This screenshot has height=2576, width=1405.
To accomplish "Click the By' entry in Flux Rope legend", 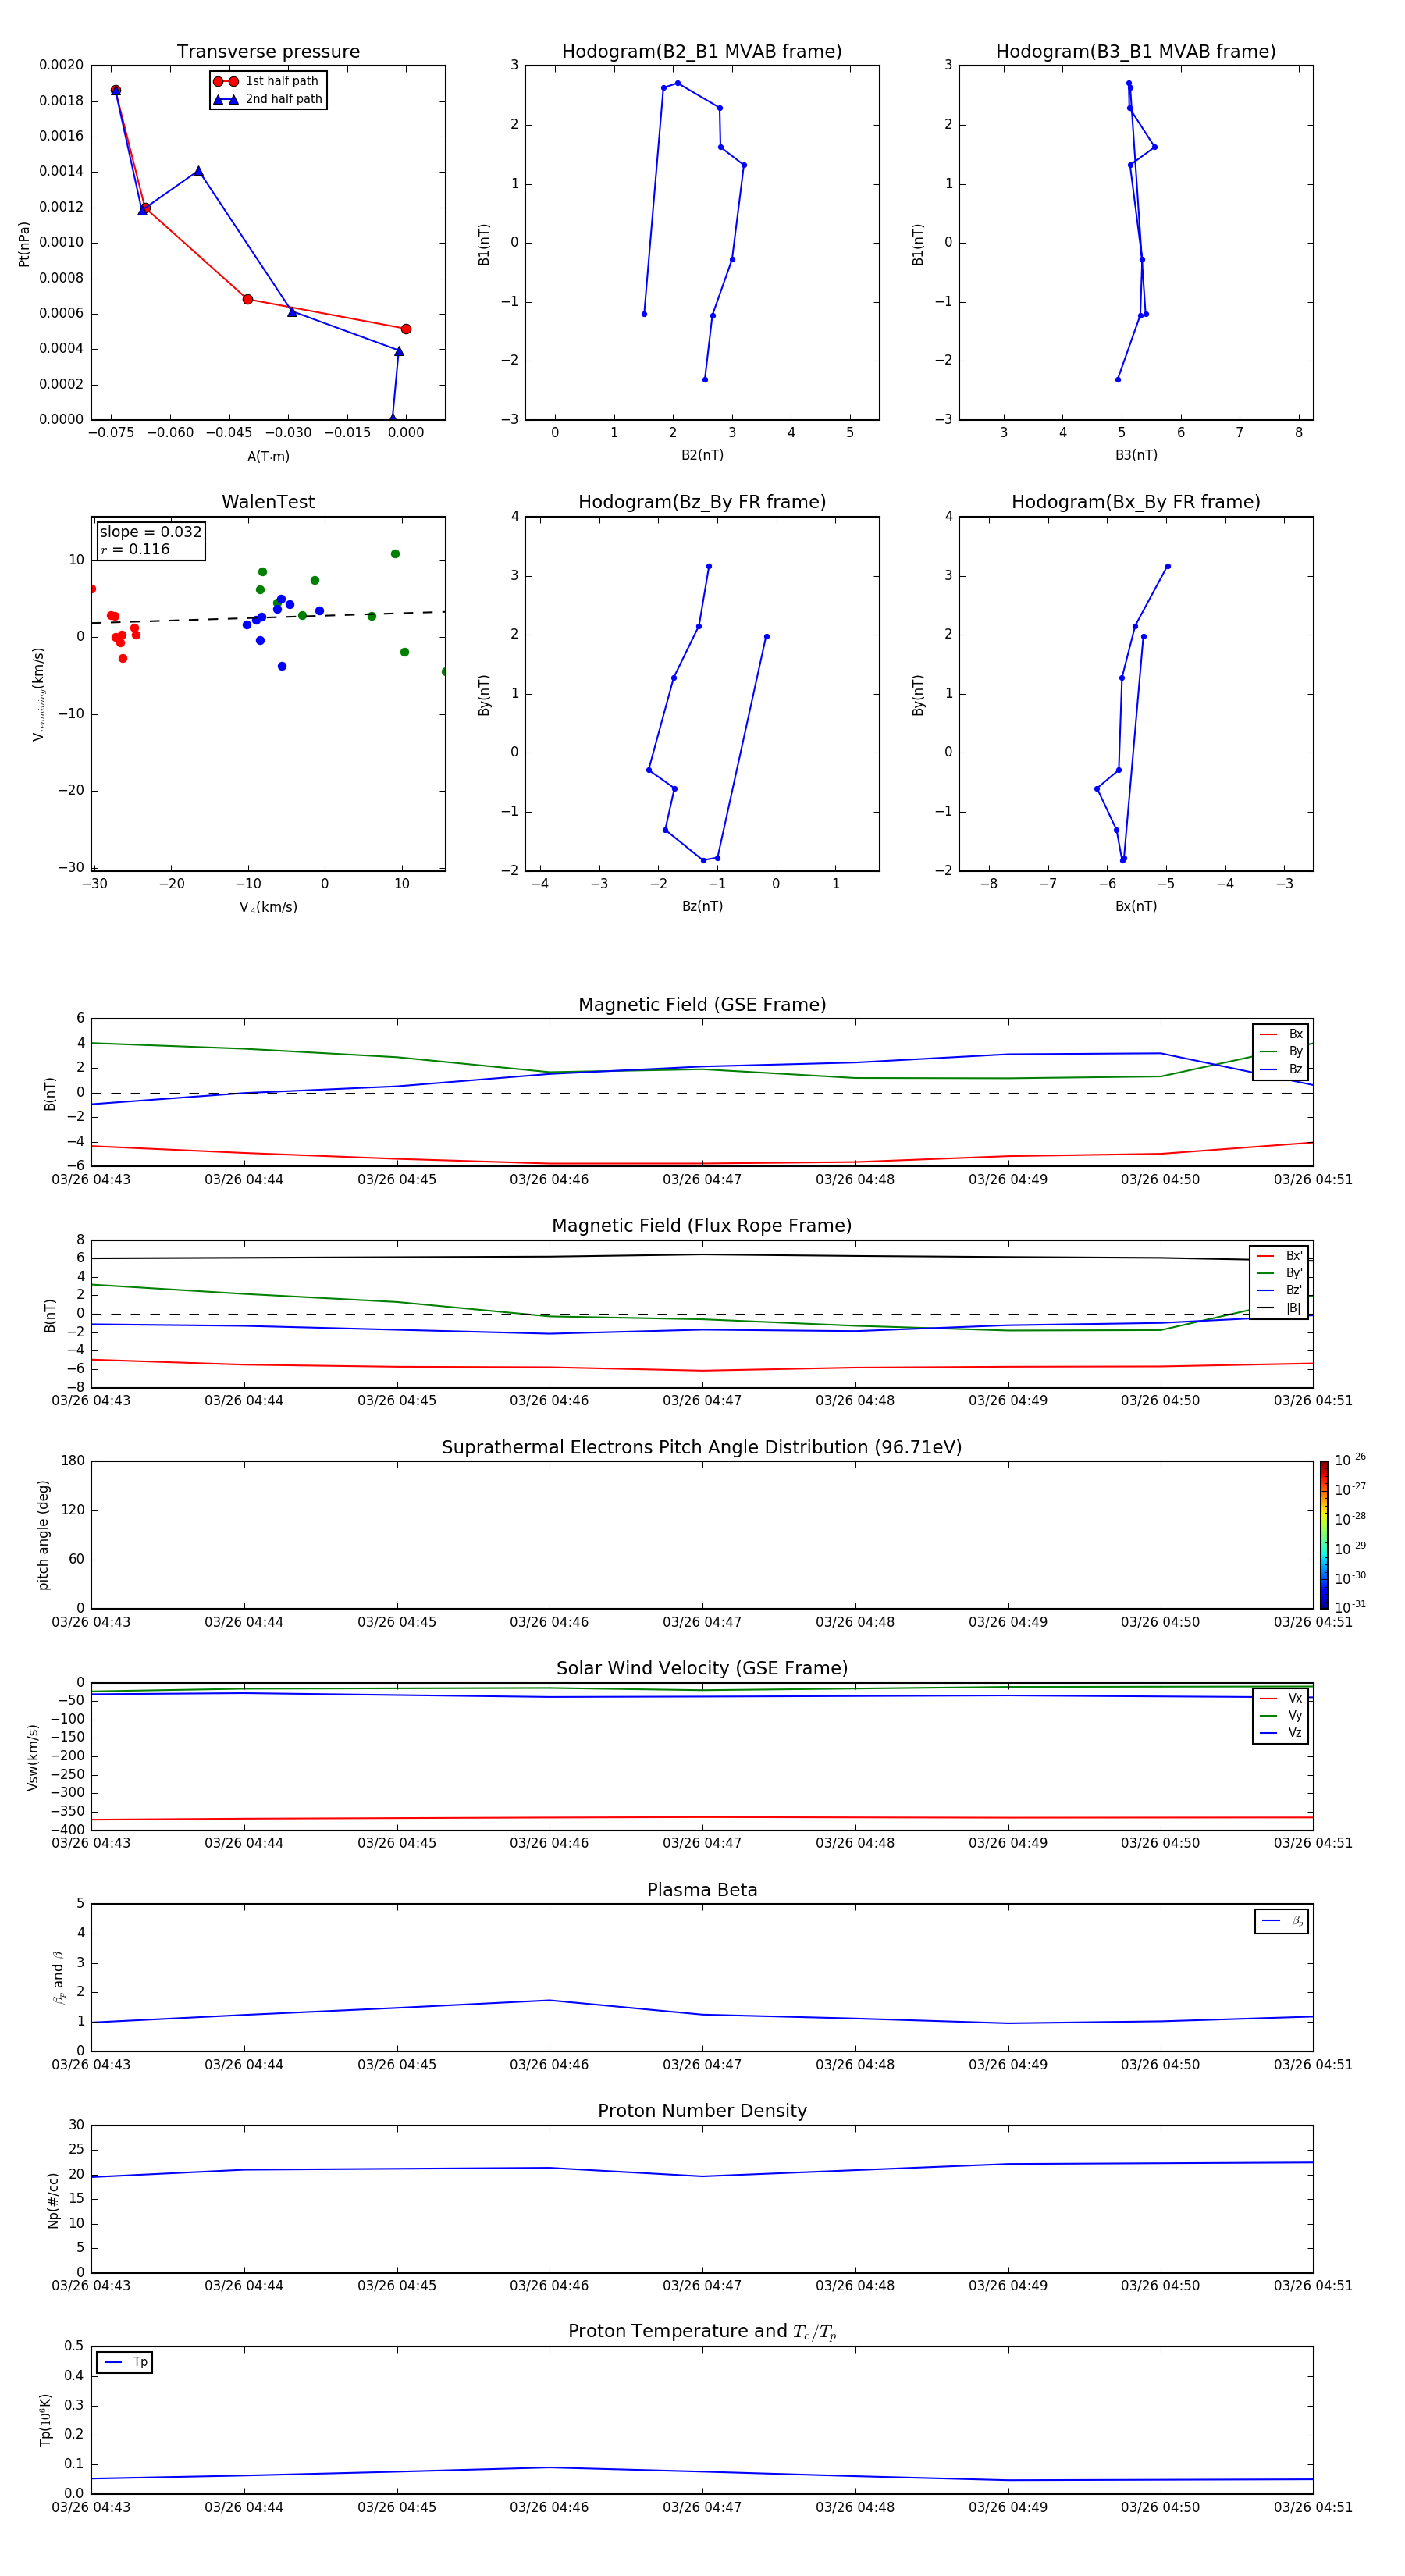I will click(x=1279, y=1273).
